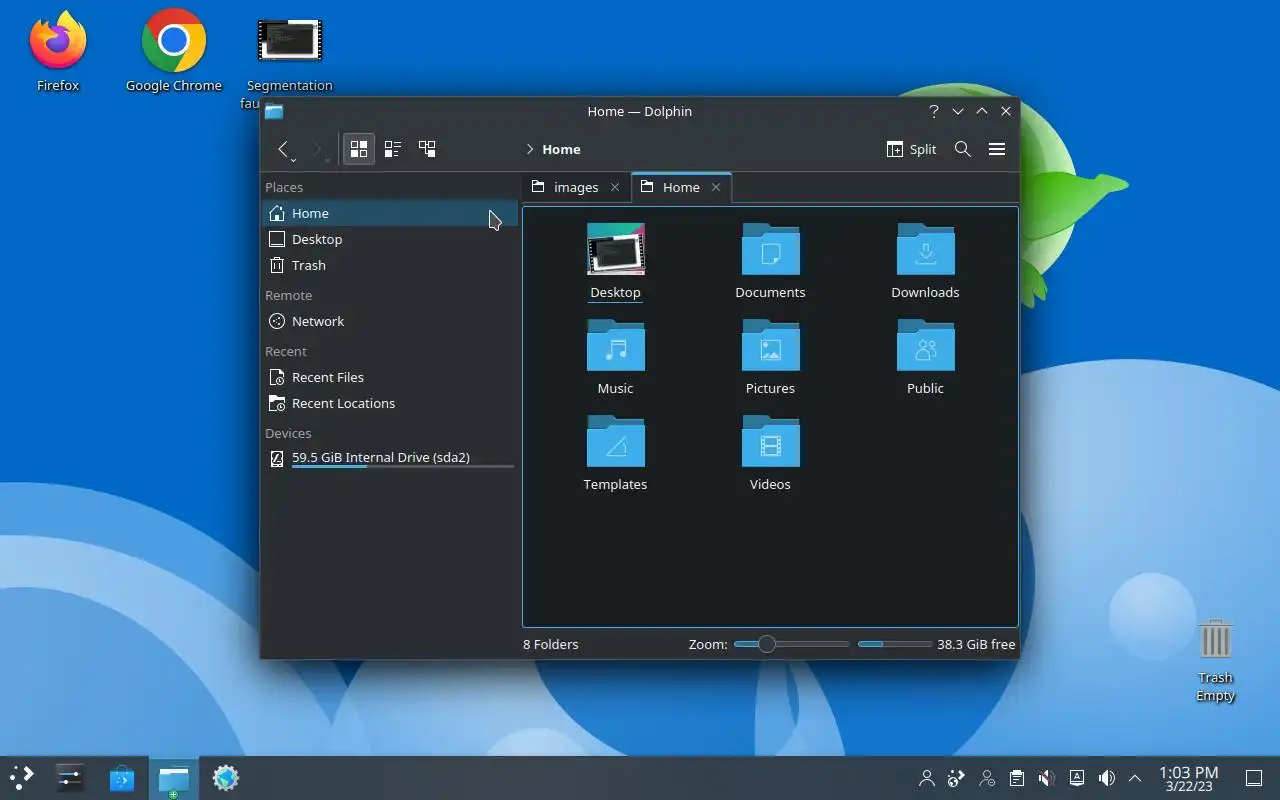Click the Zoom slider handle

tap(767, 644)
